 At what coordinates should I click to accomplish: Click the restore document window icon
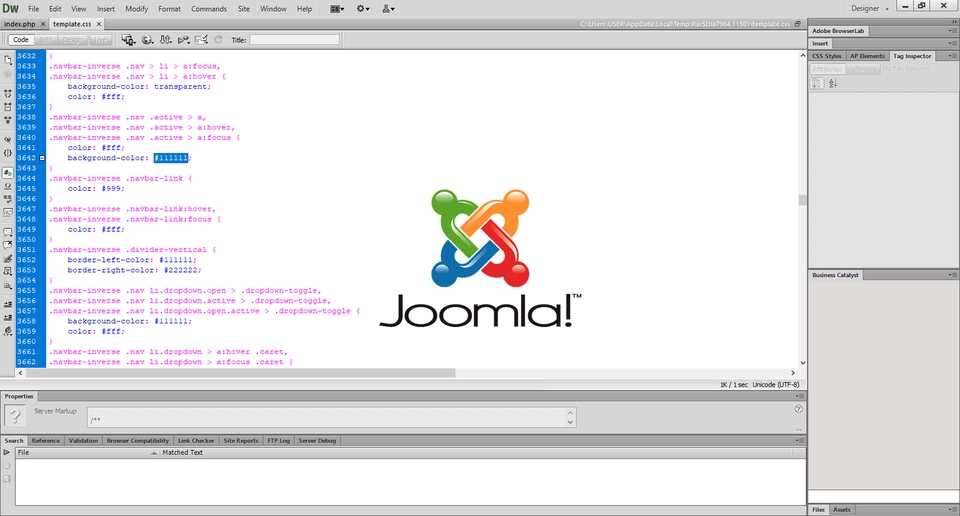coord(798,24)
